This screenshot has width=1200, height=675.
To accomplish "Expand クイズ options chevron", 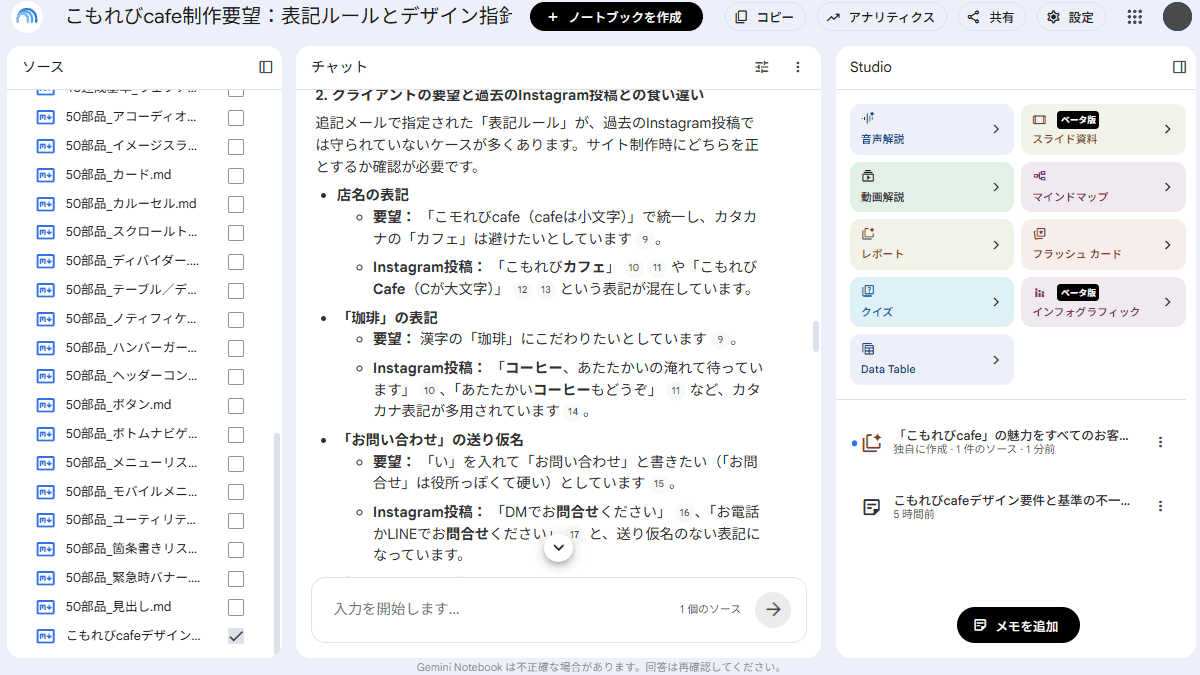I will [996, 302].
